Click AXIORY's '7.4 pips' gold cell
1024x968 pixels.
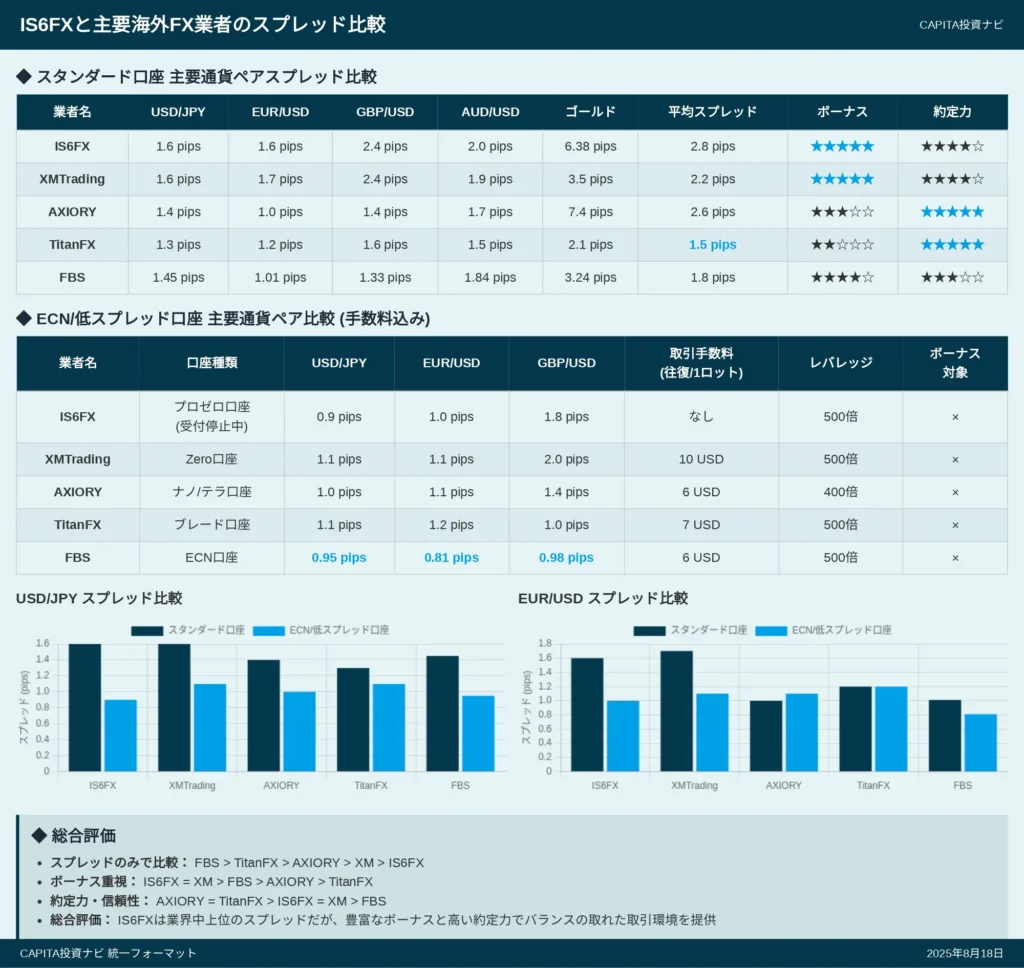pyautogui.click(x=590, y=212)
